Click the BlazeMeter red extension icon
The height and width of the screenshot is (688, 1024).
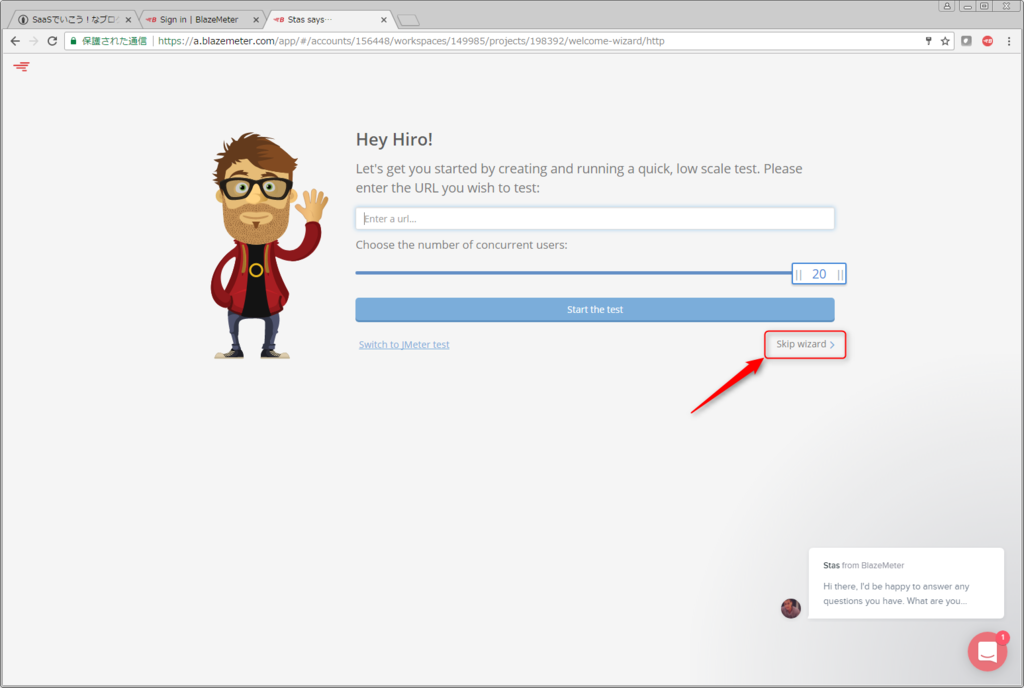pyautogui.click(x=987, y=40)
